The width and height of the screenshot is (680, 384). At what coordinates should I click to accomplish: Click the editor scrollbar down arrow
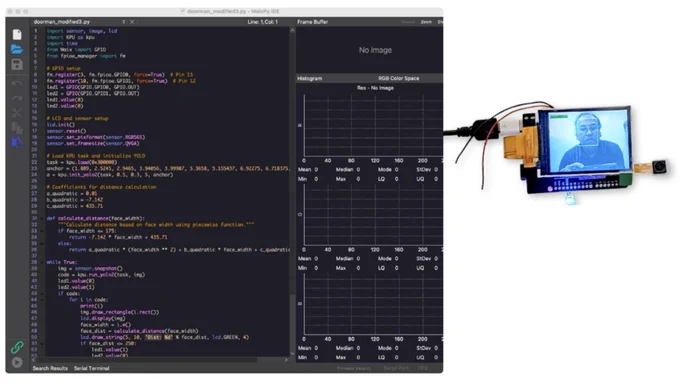292,354
